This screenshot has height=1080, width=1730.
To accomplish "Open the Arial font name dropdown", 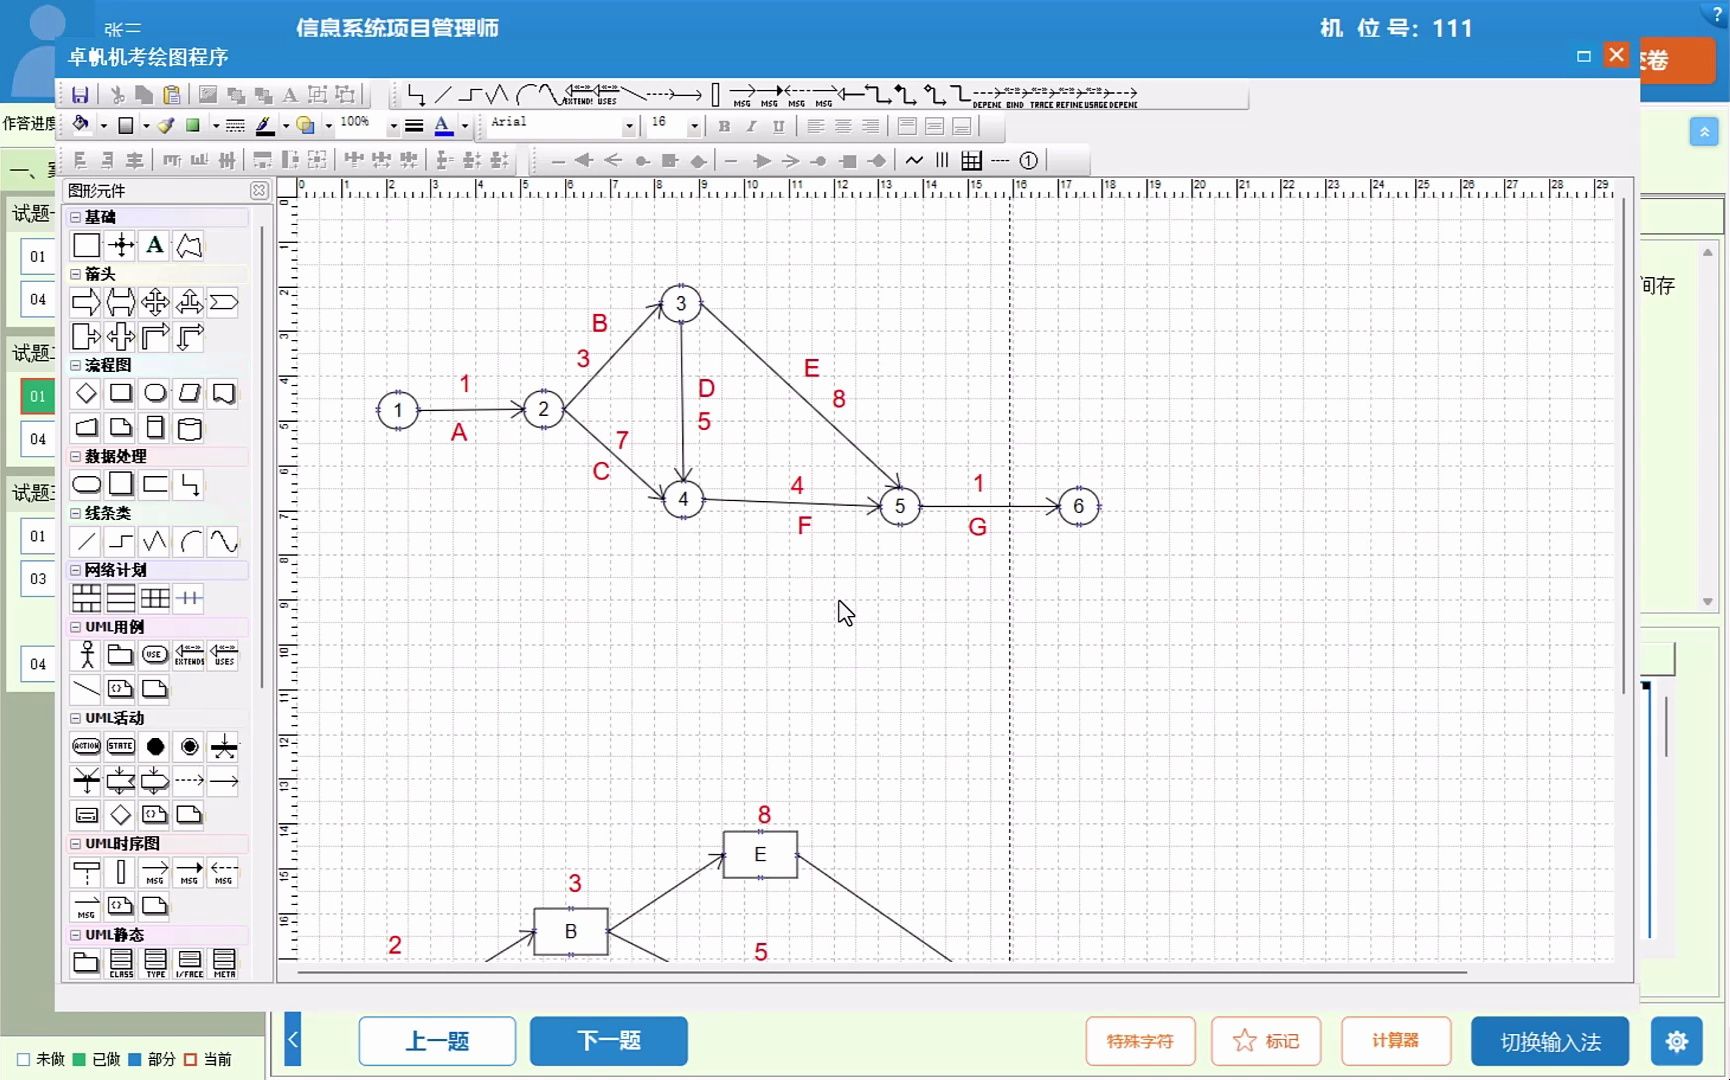I will point(629,126).
